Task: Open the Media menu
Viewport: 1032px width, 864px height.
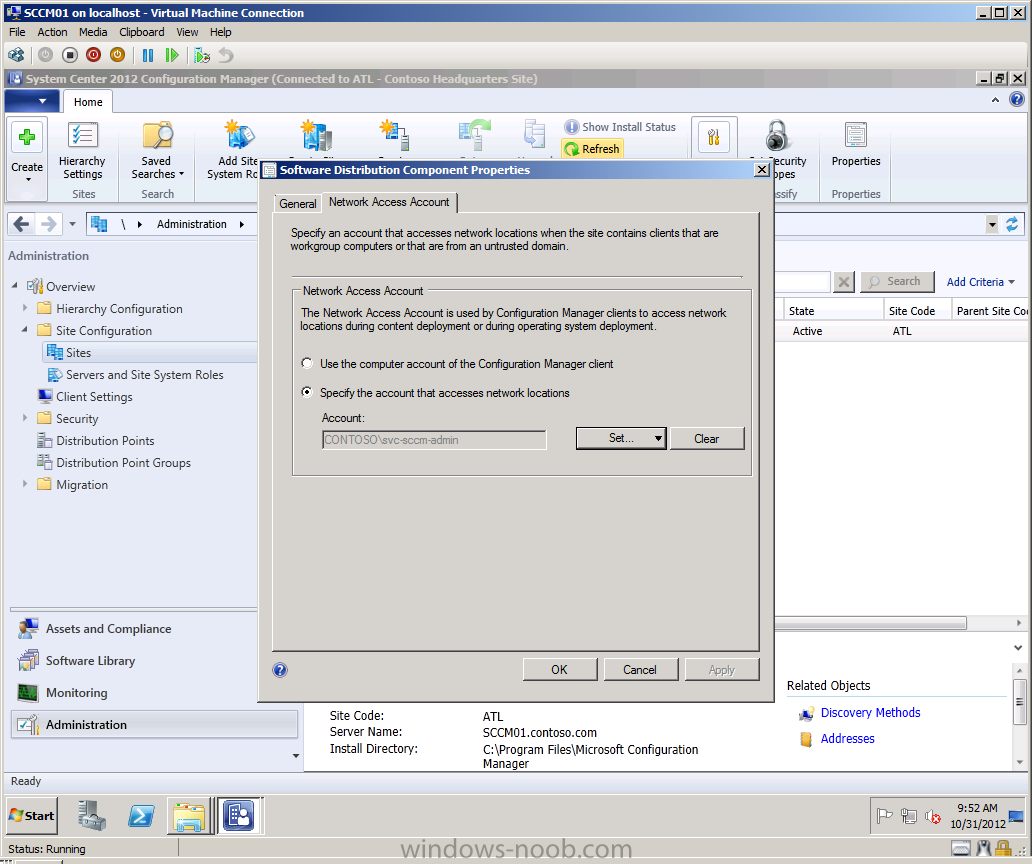Action: click(x=93, y=32)
